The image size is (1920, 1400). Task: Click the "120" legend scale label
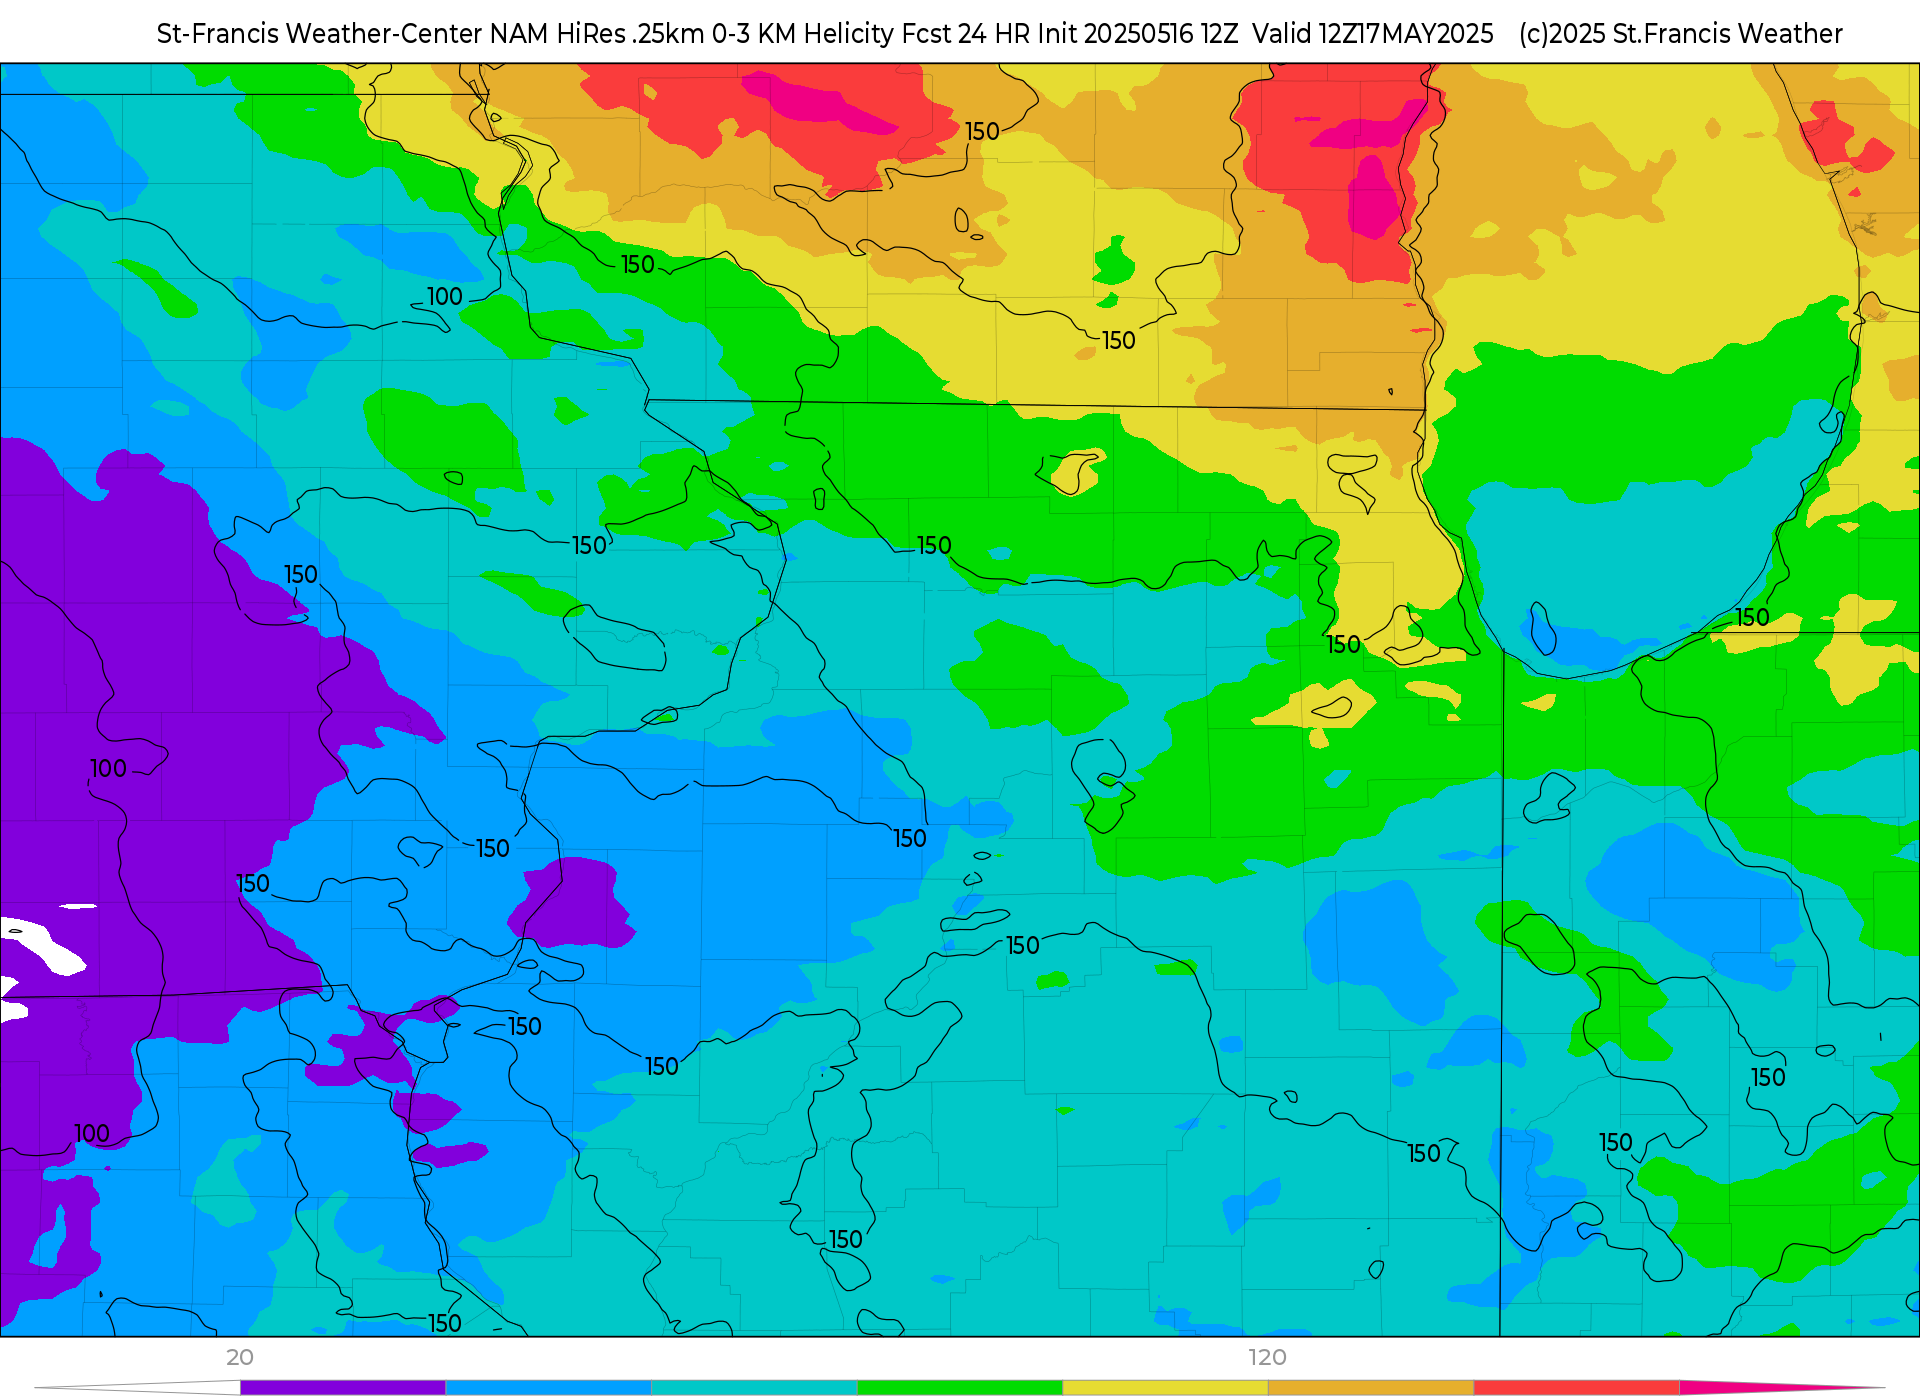click(1267, 1357)
